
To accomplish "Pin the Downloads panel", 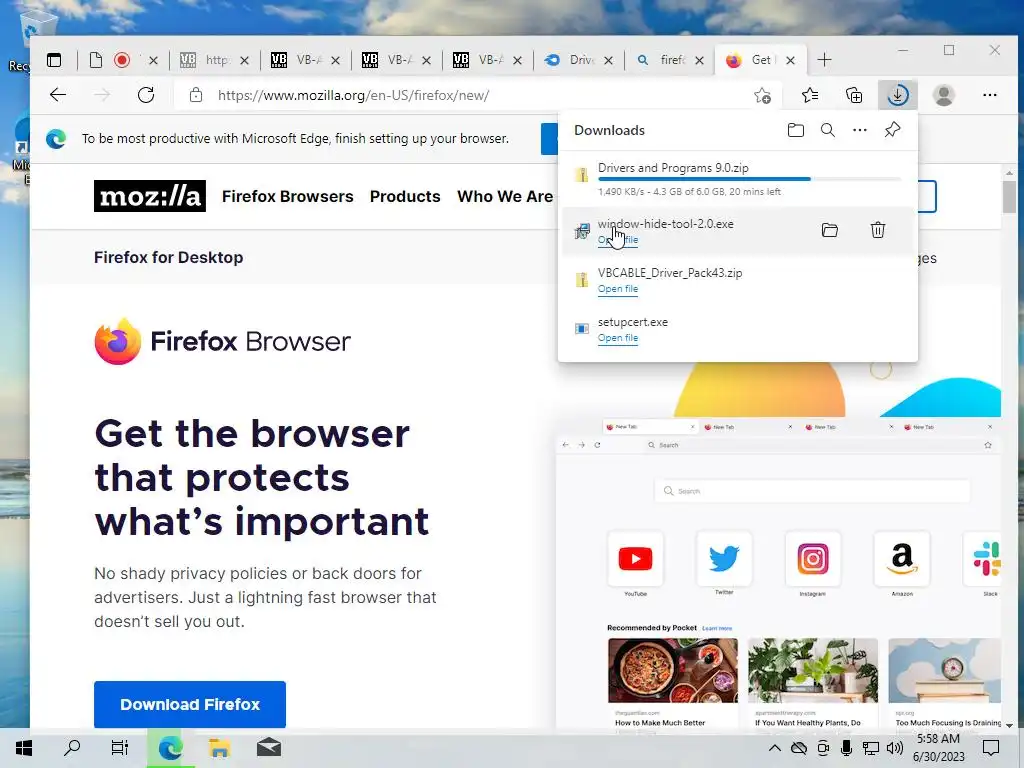I will [892, 130].
